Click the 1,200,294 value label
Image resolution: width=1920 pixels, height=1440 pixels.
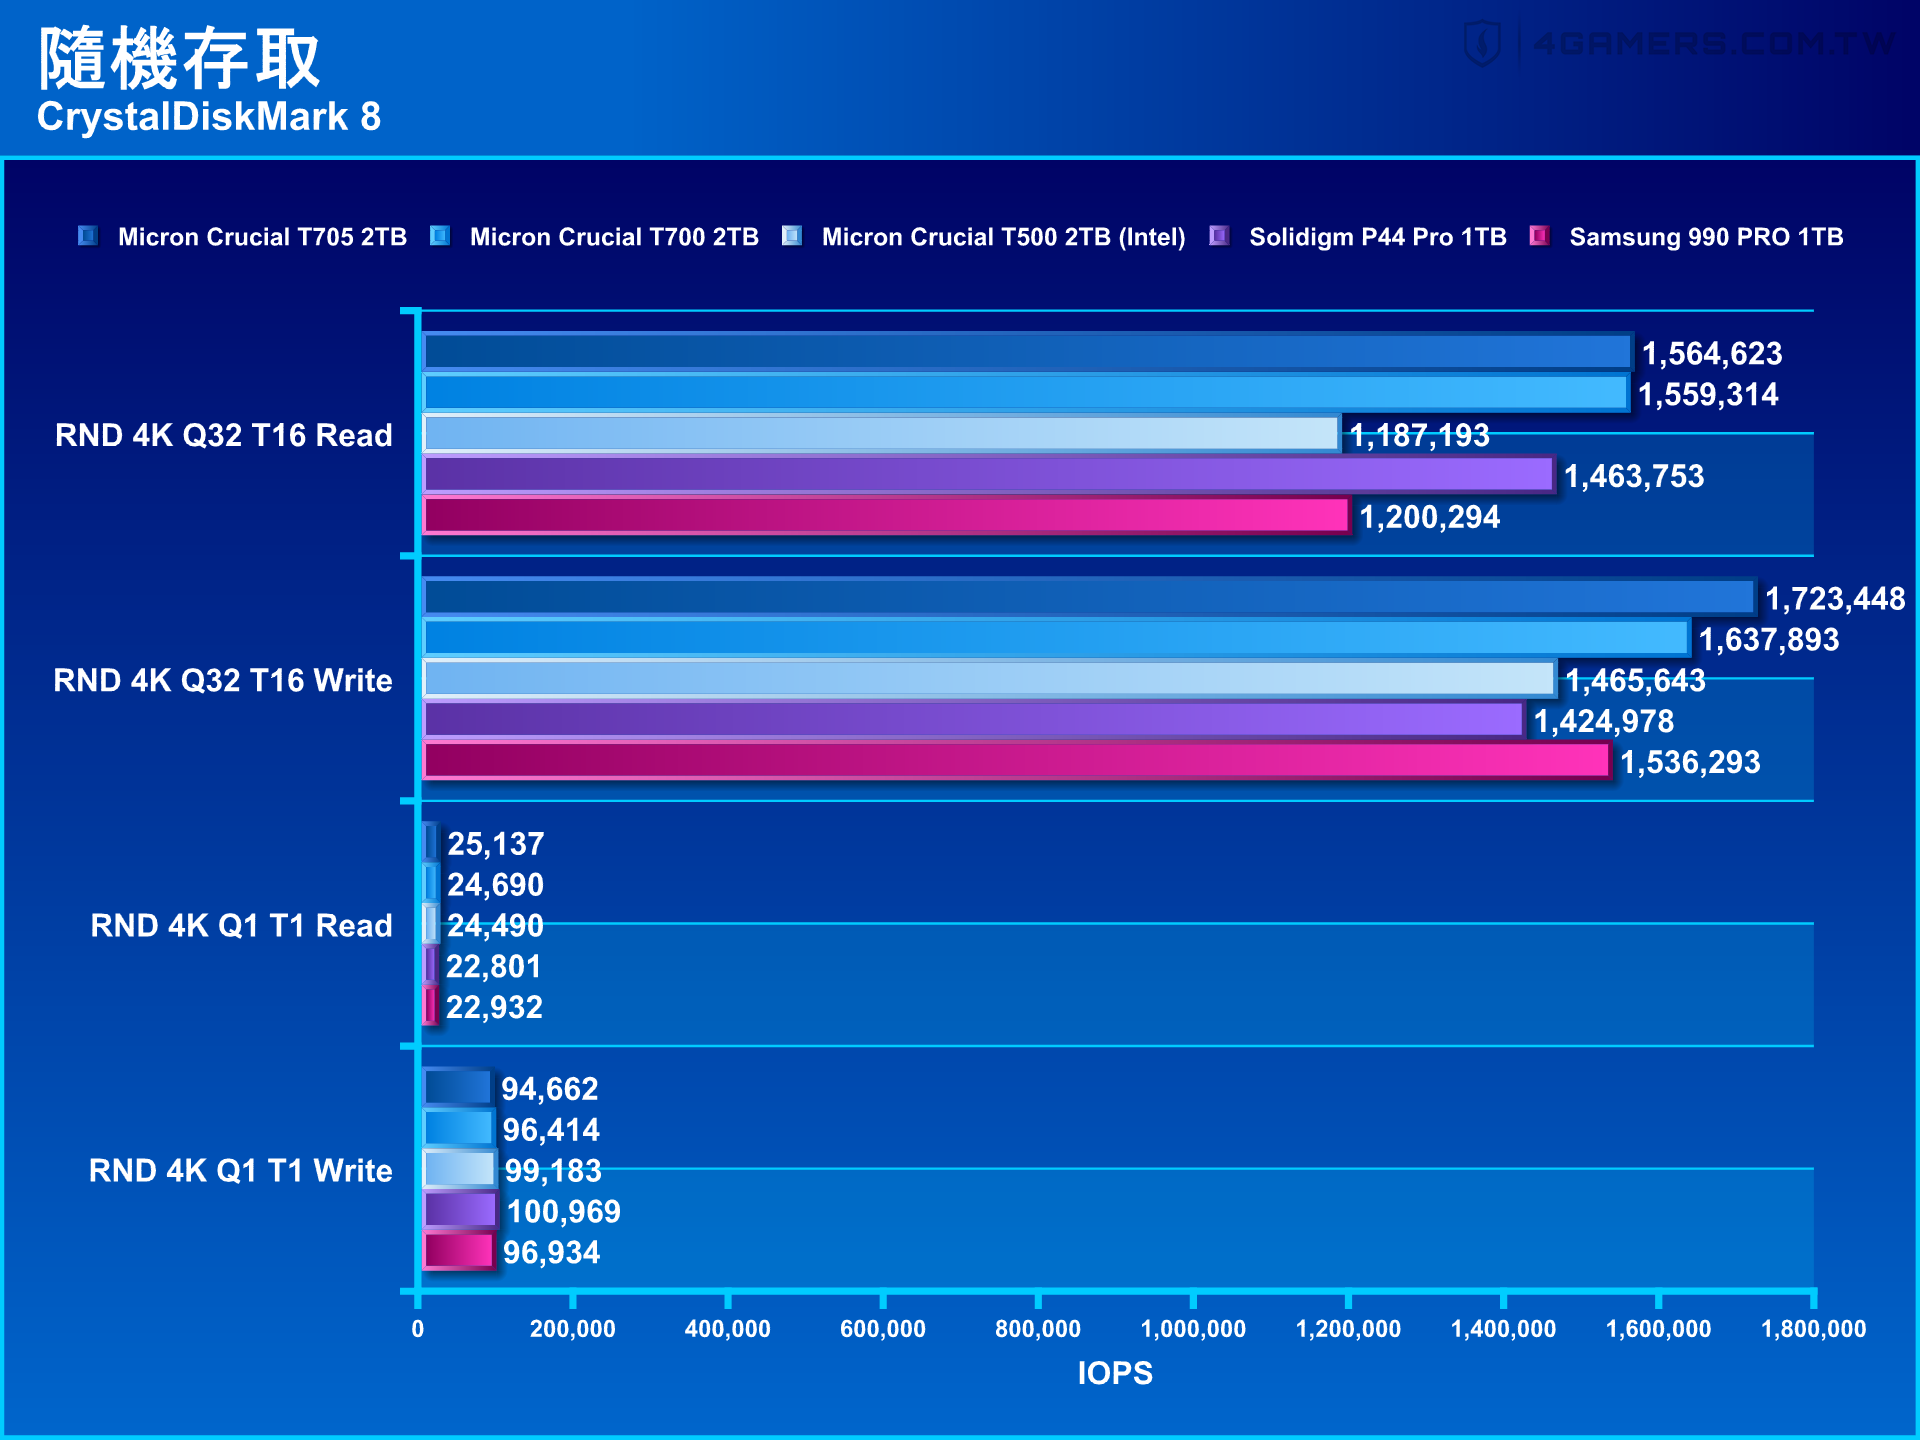pos(1429,517)
